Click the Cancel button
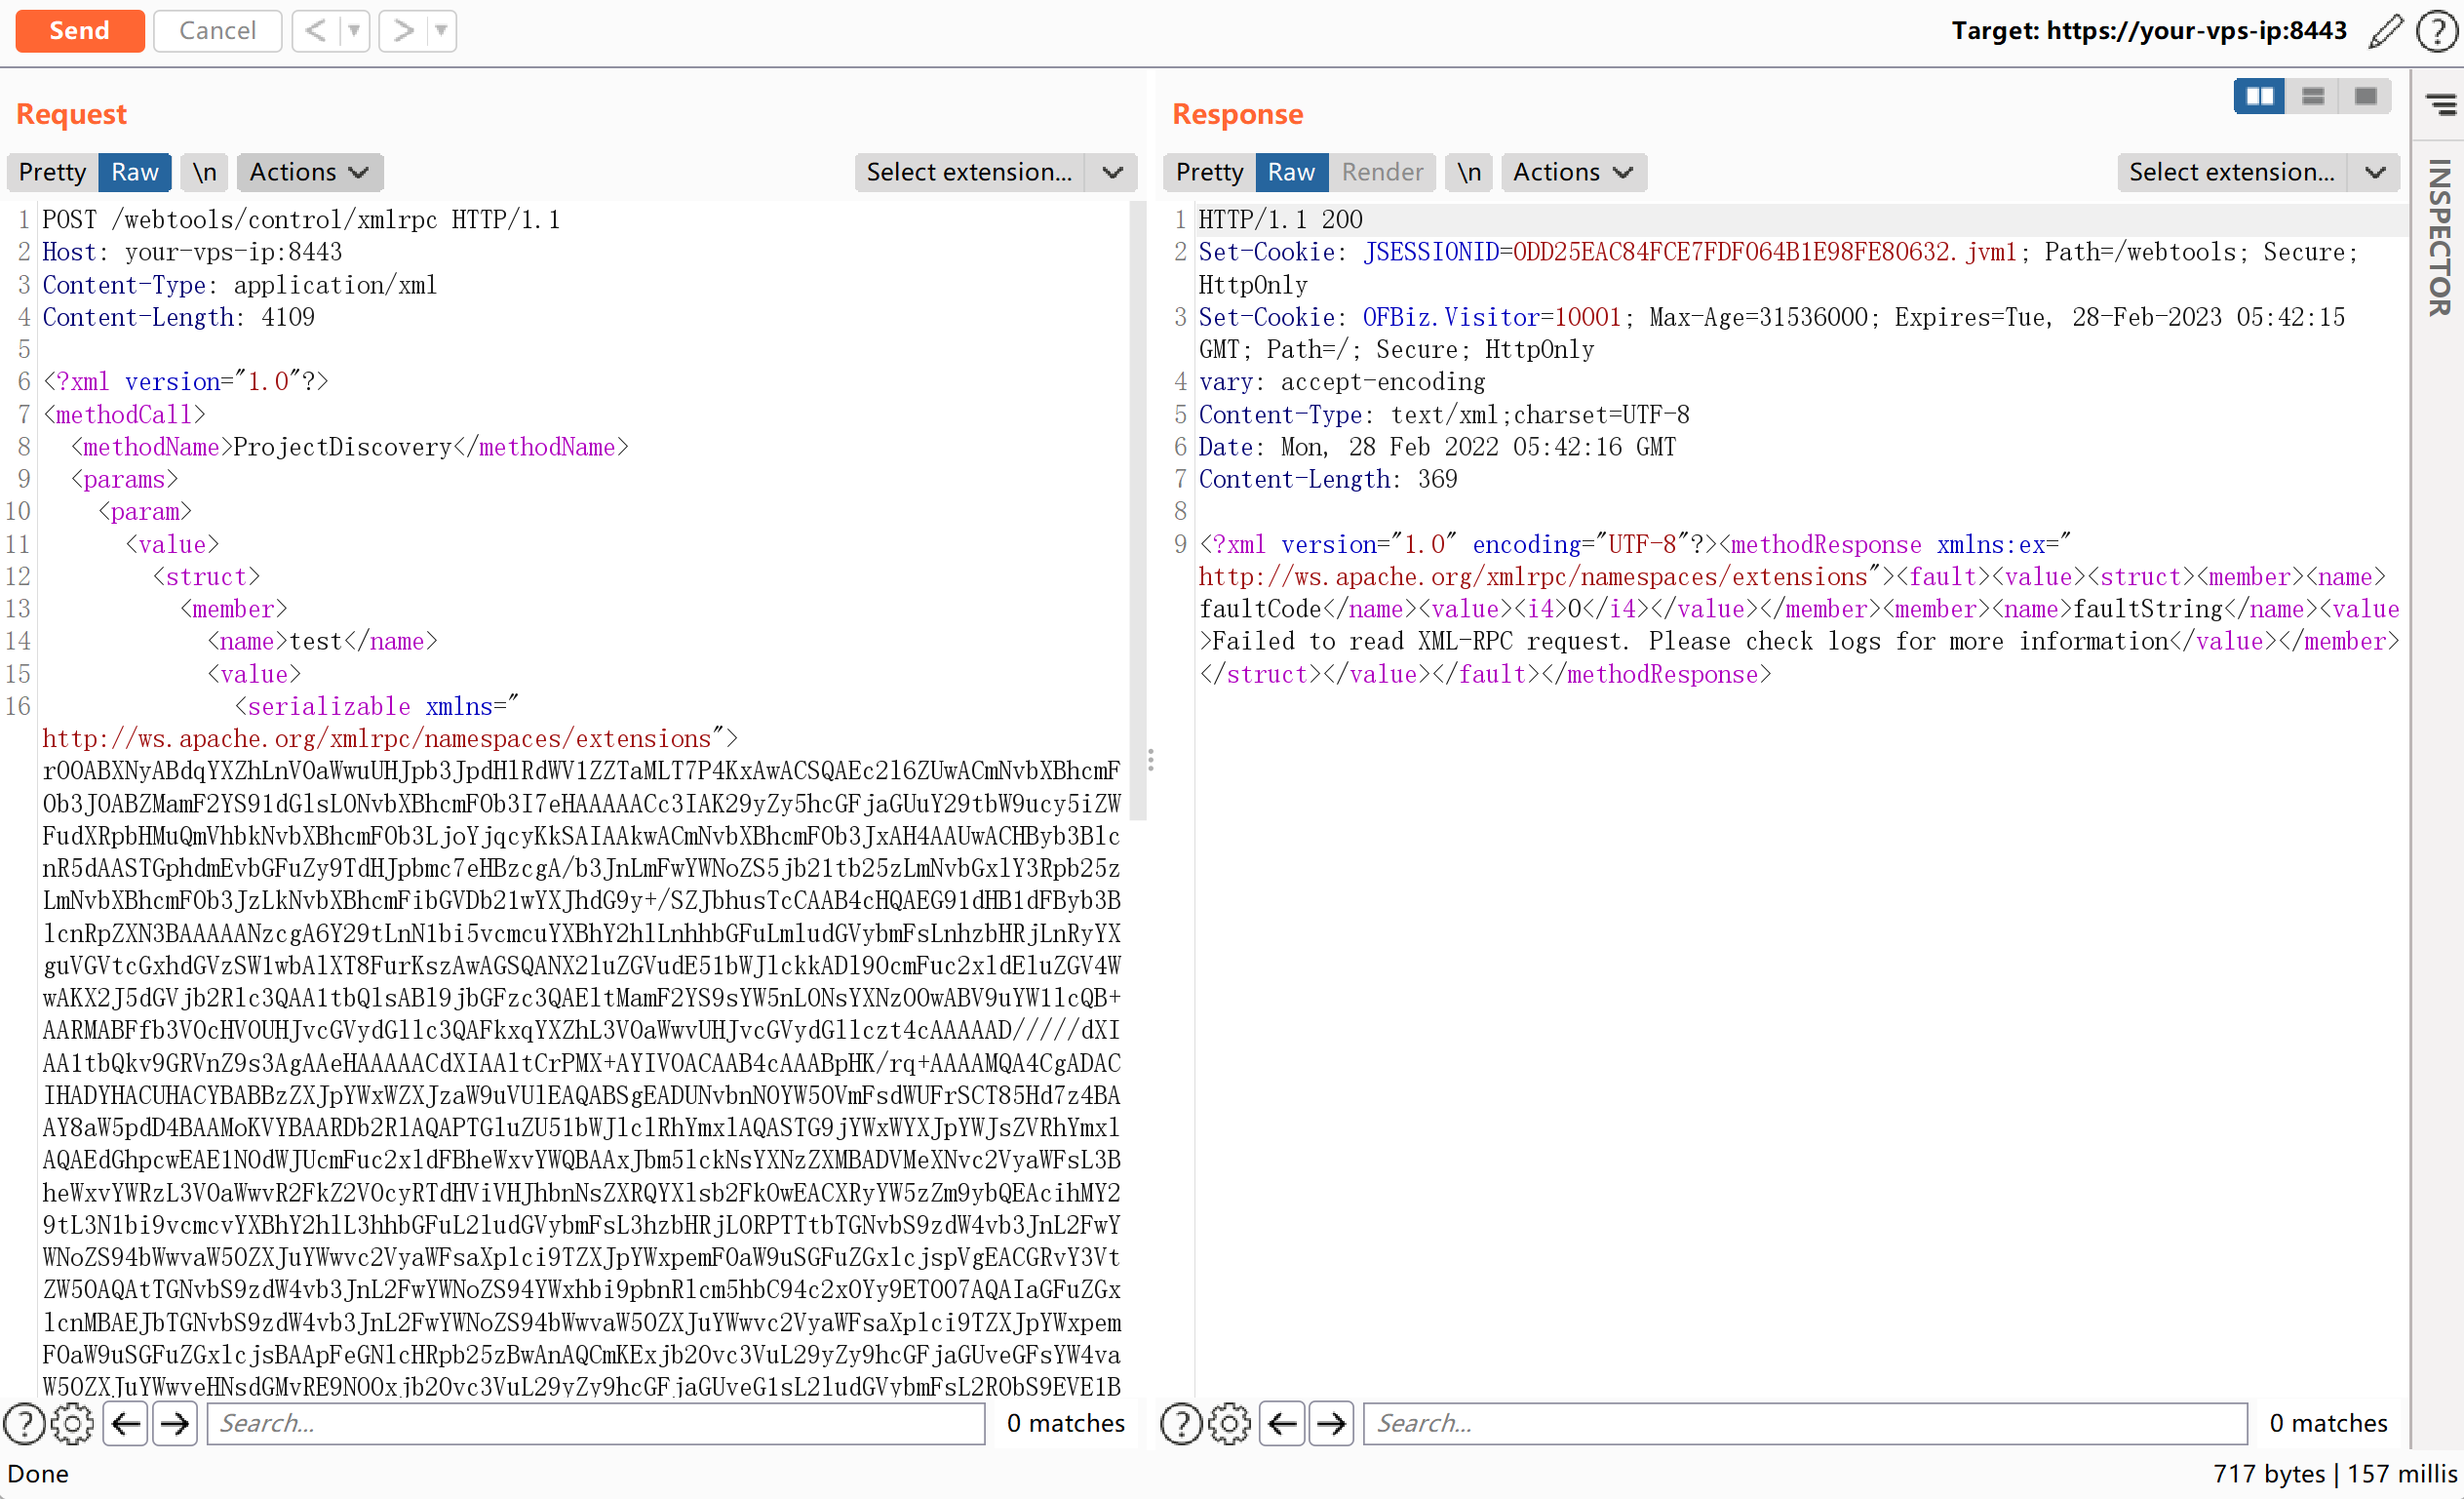This screenshot has height=1499, width=2464. [x=217, y=31]
